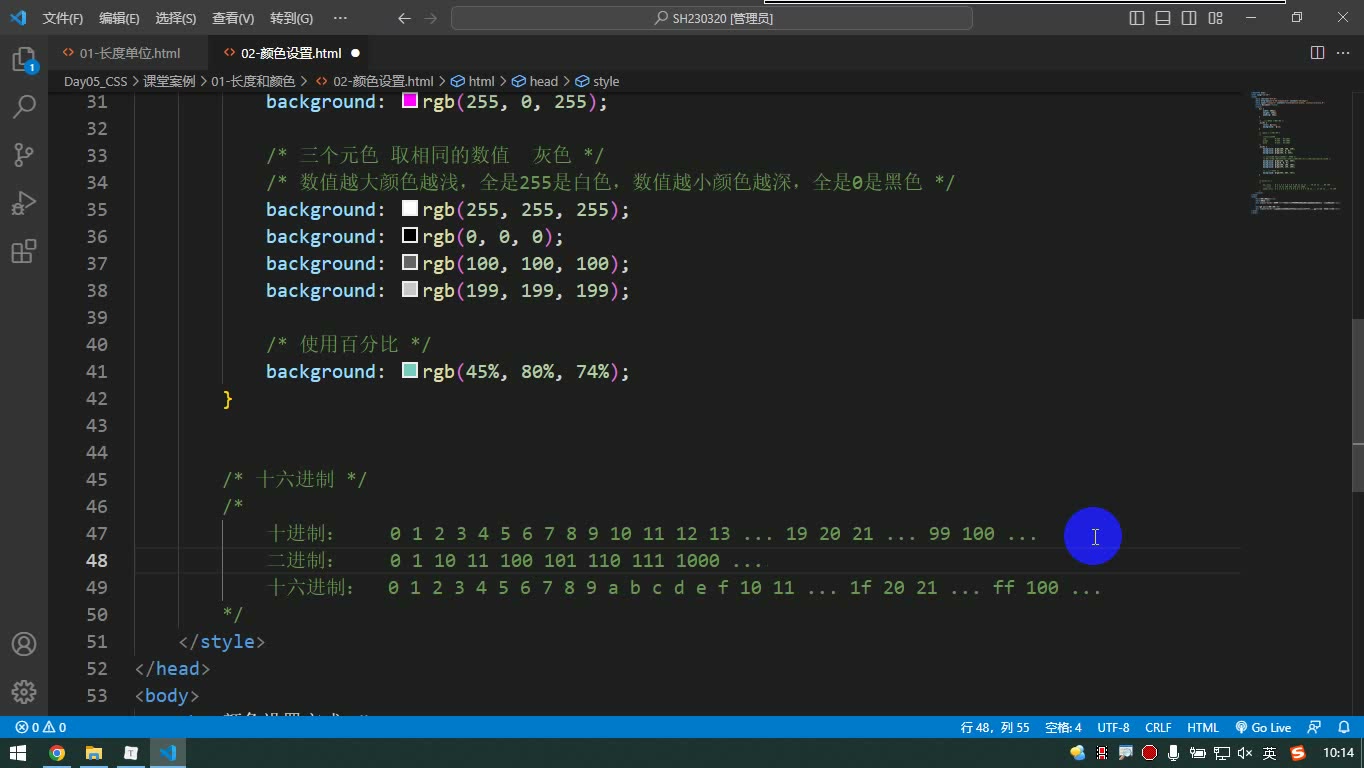Viewport: 1364px width, 768px height.
Task: Click the Split Editor Right icon
Action: pos(1317,53)
